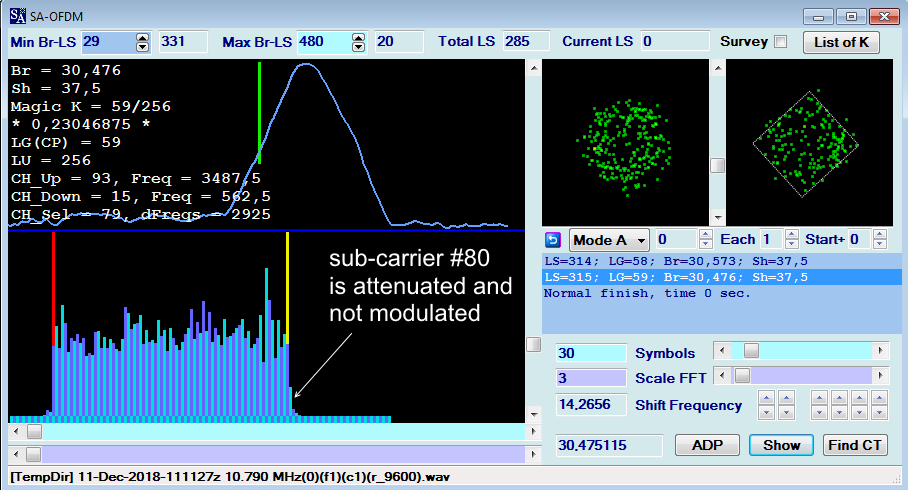Click the constellation scrollbar down arrow

[x=717, y=218]
